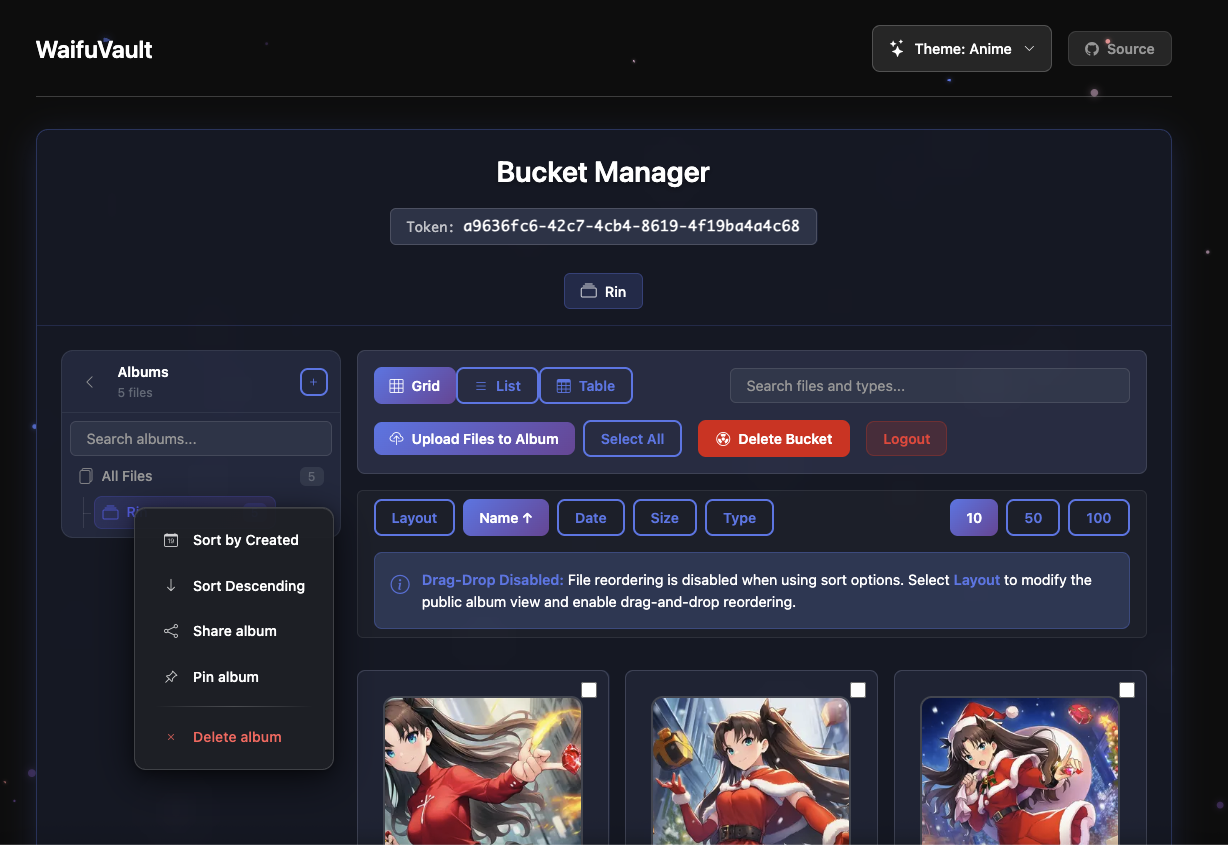Click the All Files count badge 5
The width and height of the screenshot is (1228, 845).
pyautogui.click(x=311, y=477)
